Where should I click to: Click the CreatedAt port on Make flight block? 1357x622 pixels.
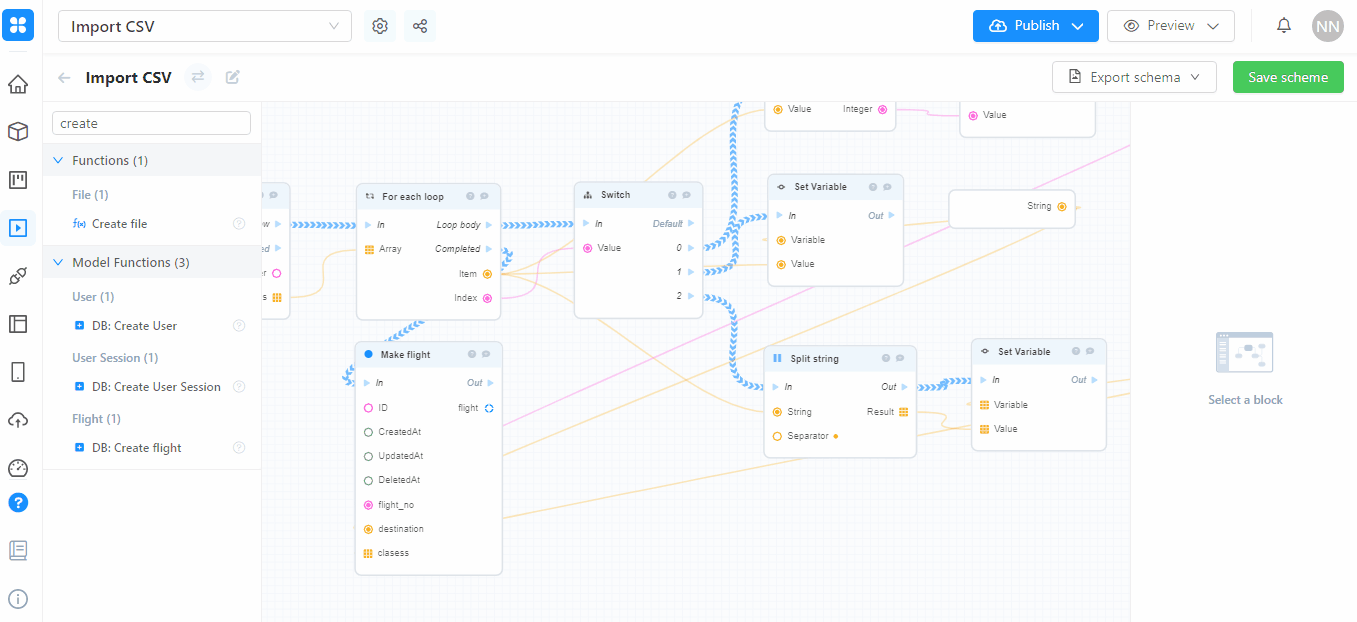[x=369, y=432]
